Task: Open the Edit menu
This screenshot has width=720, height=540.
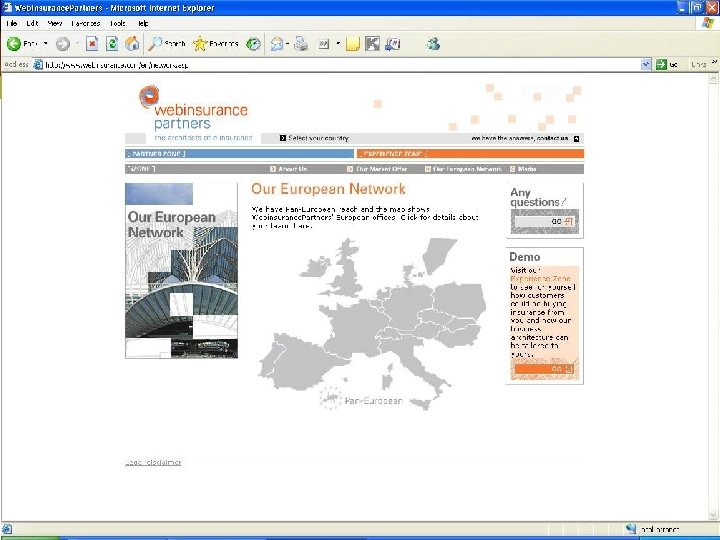Action: point(32,23)
